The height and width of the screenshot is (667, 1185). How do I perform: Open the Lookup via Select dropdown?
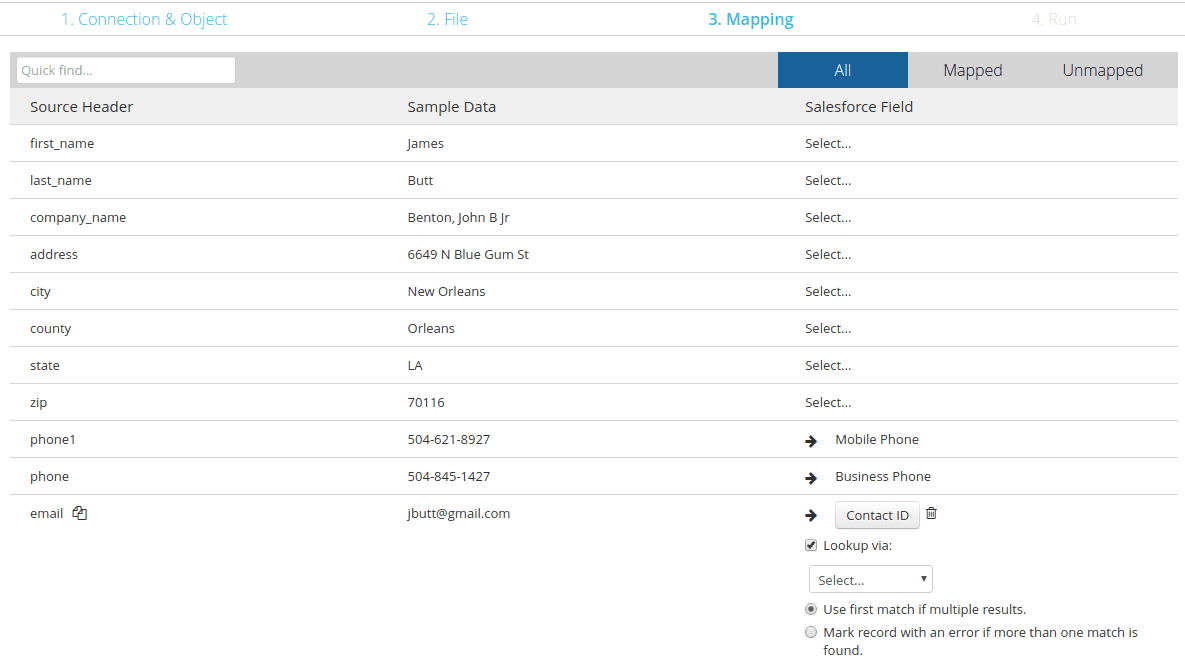click(871, 579)
